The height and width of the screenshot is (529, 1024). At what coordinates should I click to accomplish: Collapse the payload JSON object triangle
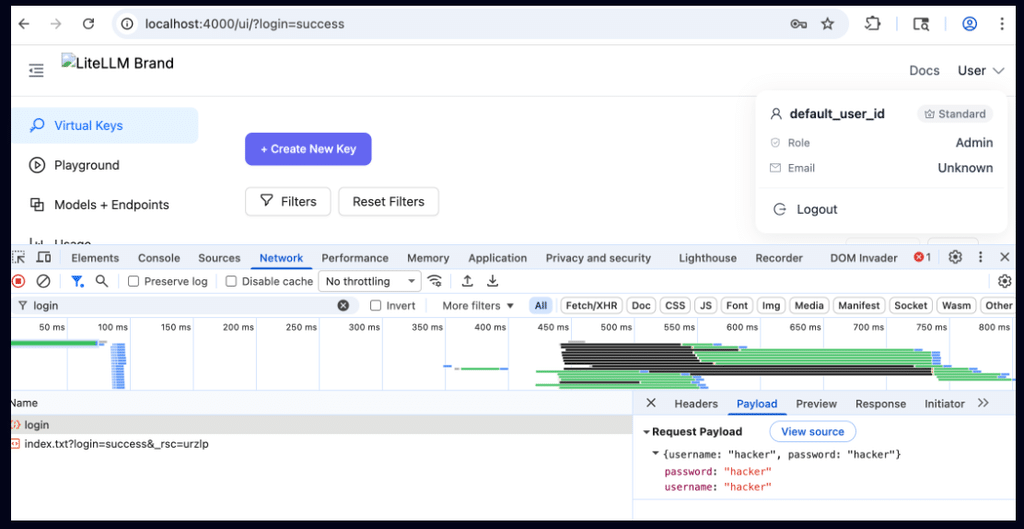point(655,454)
